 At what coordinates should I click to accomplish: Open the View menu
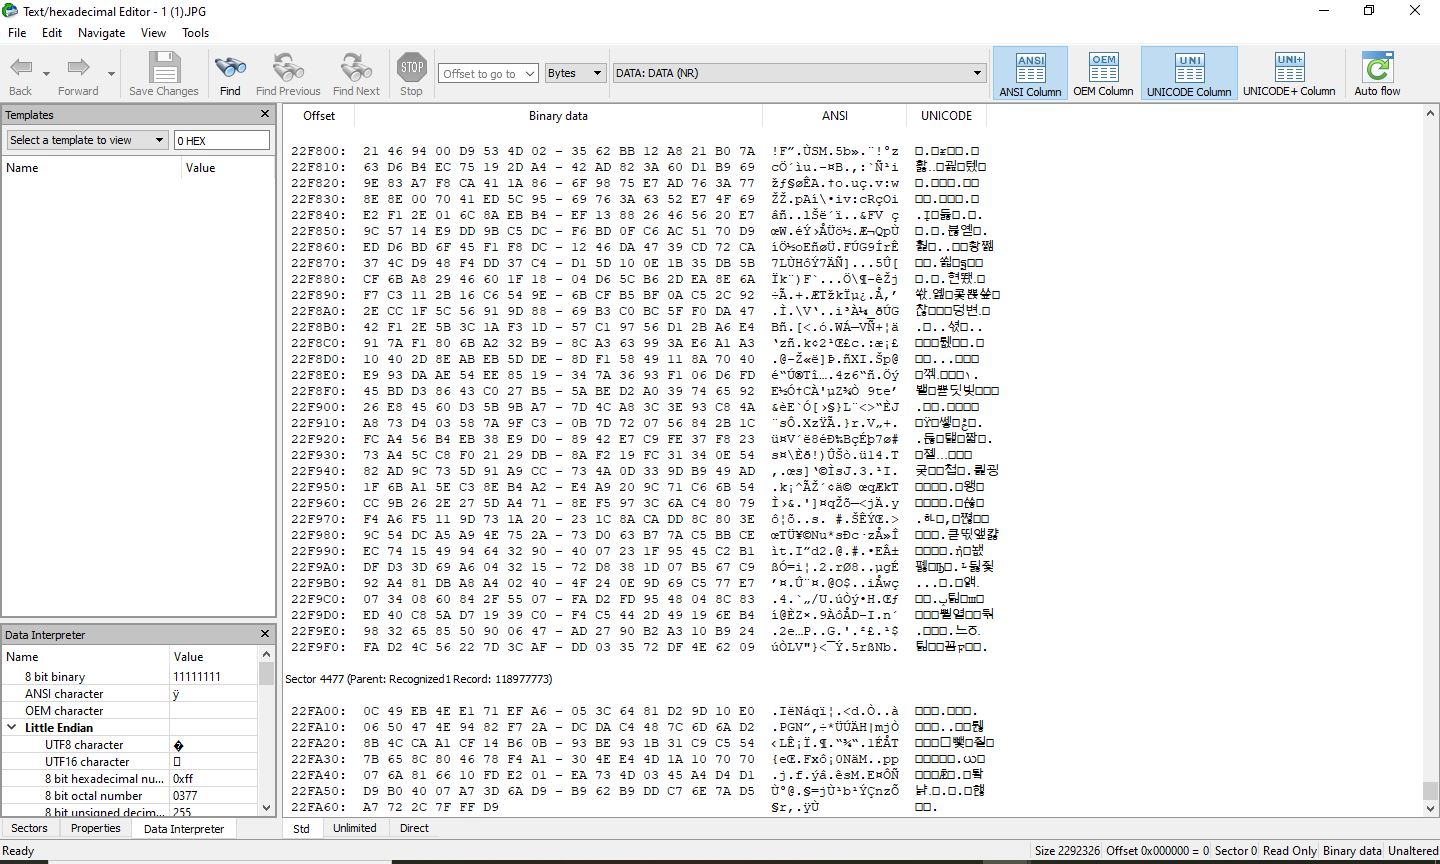coord(153,32)
